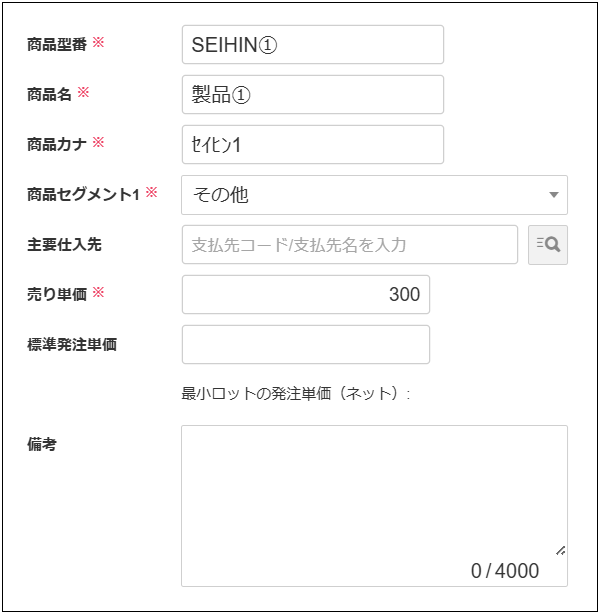Click the 商品カナ input field
Screen dimensions: 600x614
pyautogui.click(x=312, y=145)
